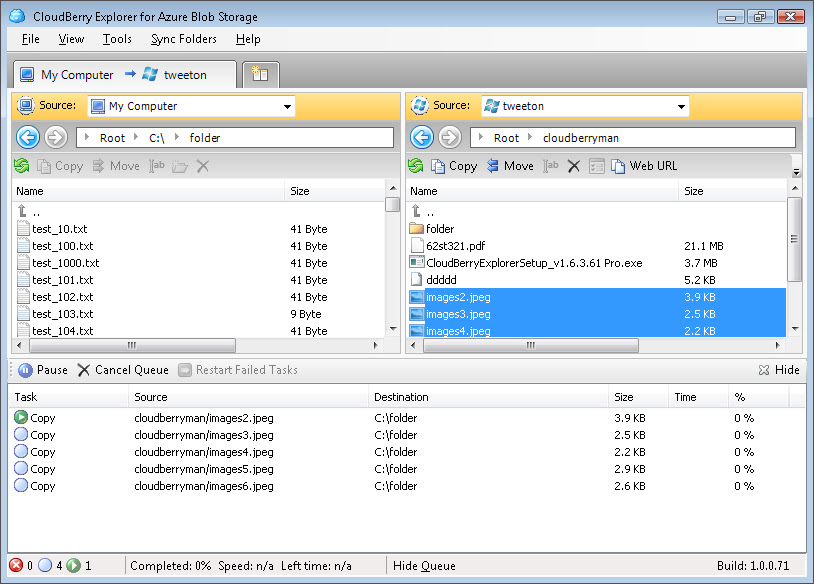Viewport: 814px width, 584px height.
Task: Expand Root arrow in left pane path
Action: pyautogui.click(x=87, y=137)
